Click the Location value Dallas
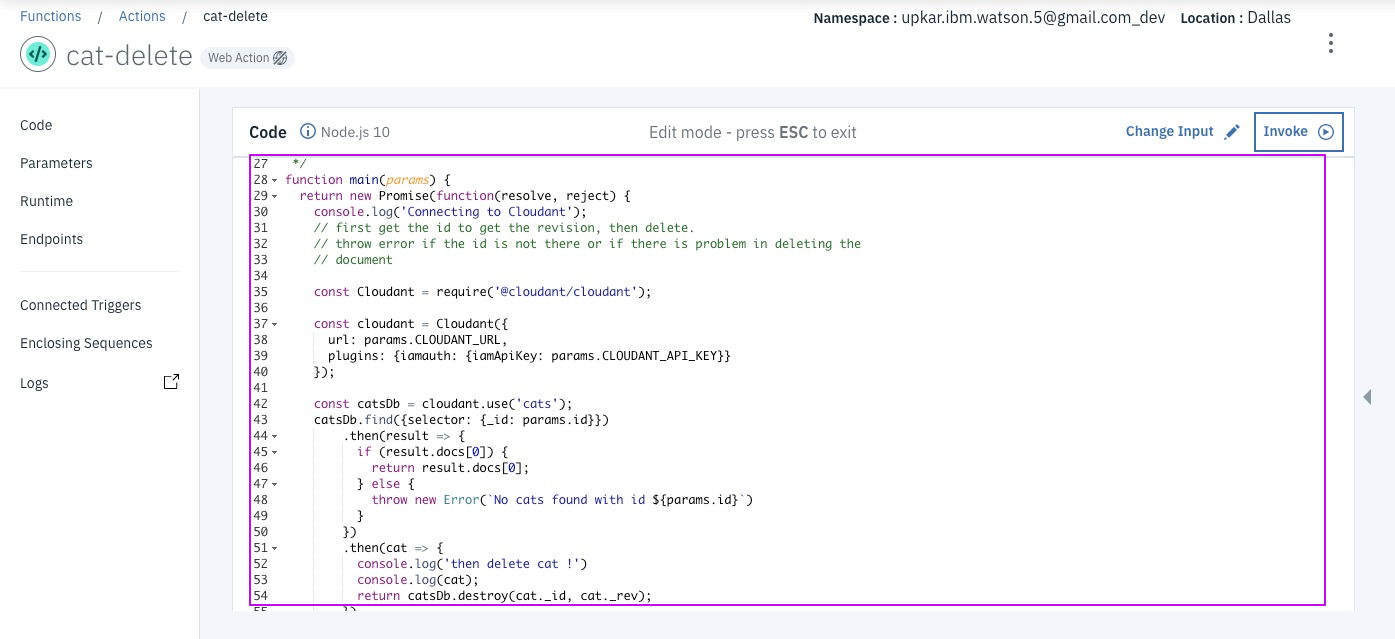The width and height of the screenshot is (1395, 639). 1269,18
